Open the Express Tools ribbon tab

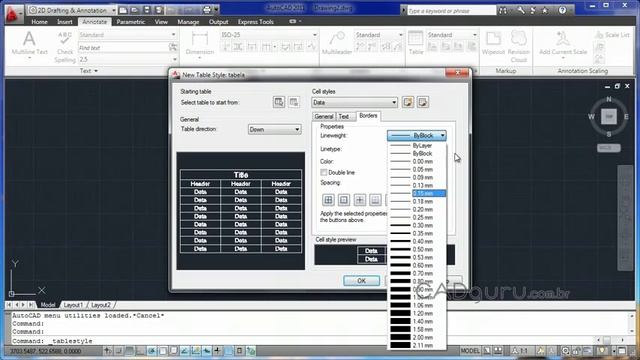click(256, 22)
